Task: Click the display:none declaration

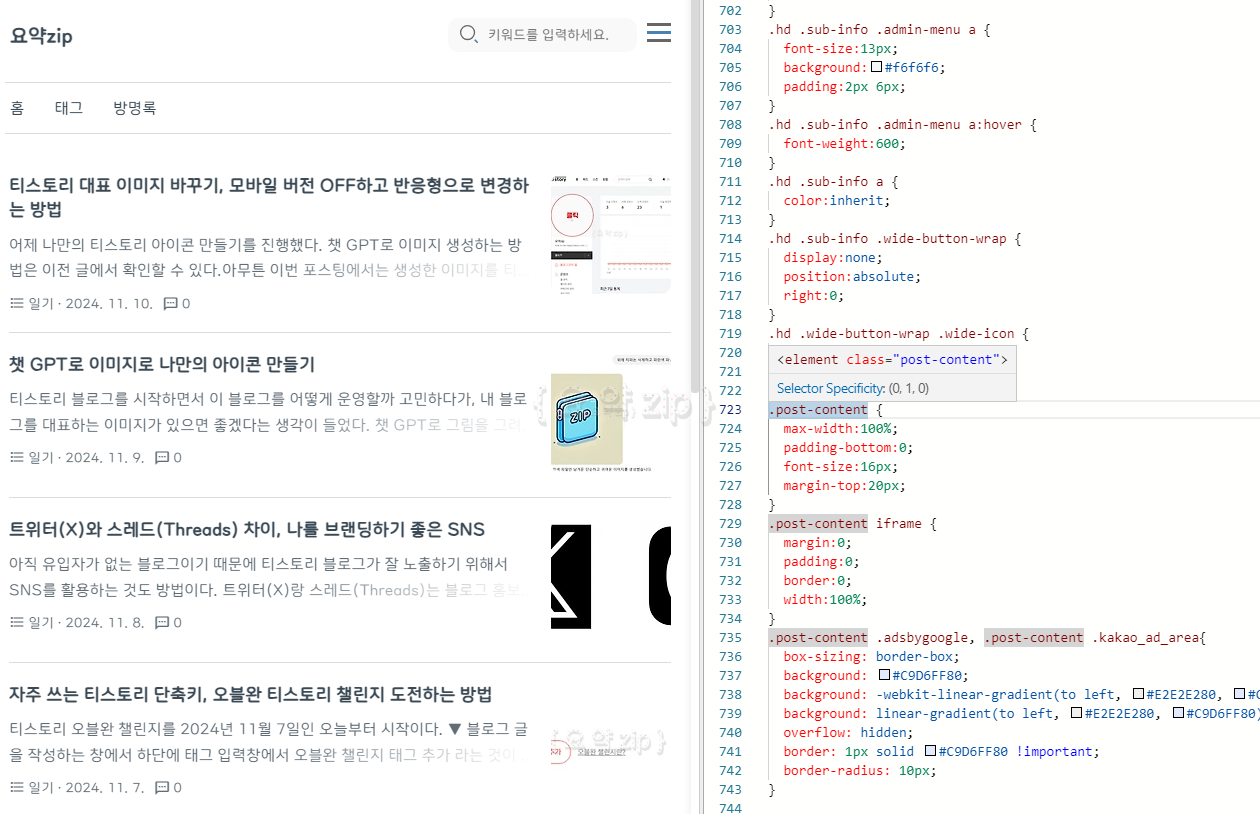Action: [833, 257]
